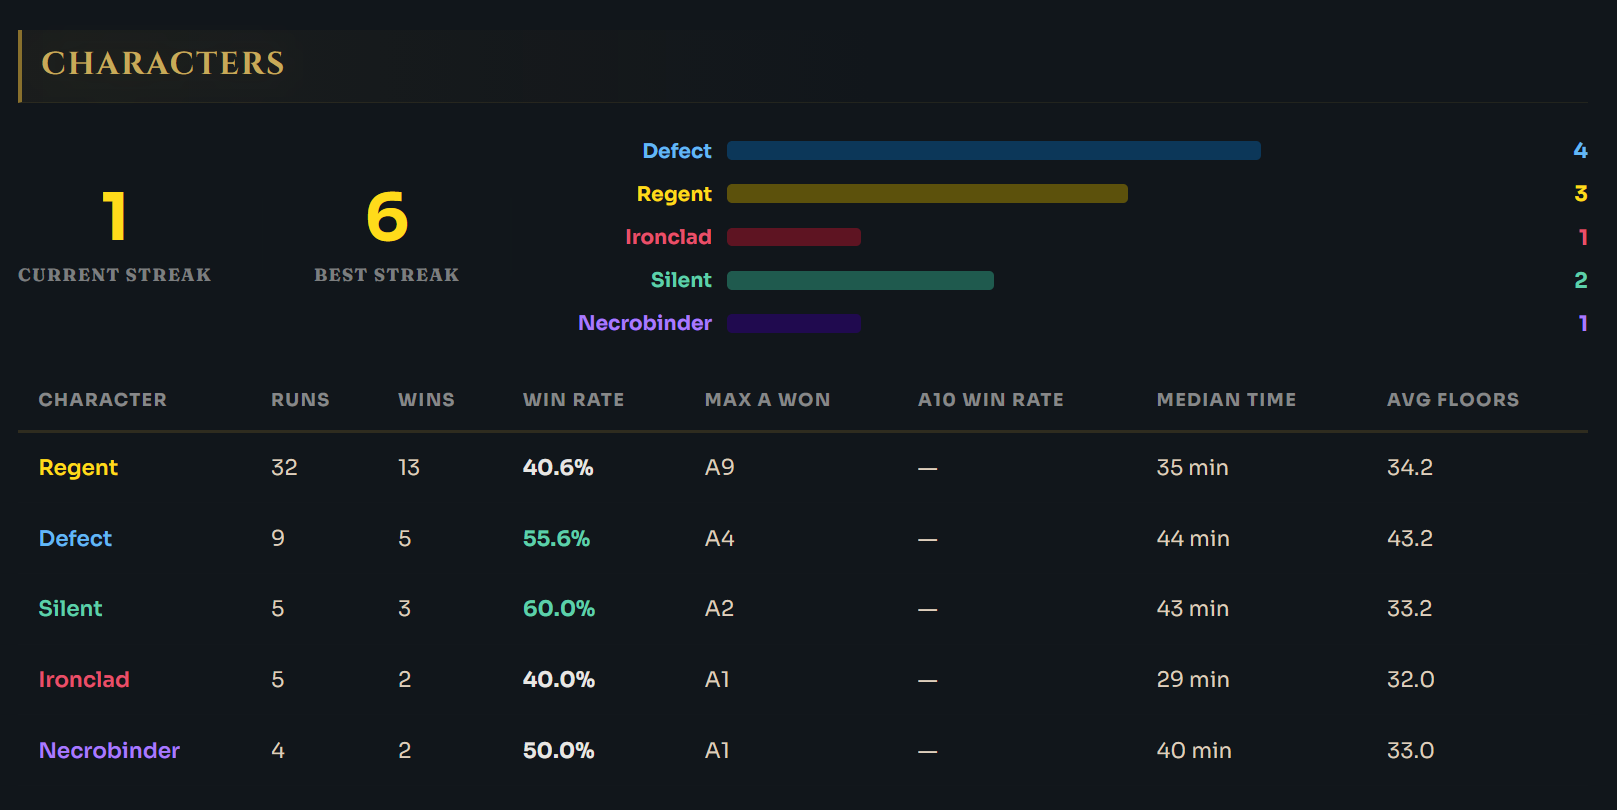Viewport: 1617px width, 810px height.
Task: Select Ironclad's win rate 40.0%
Action: click(x=559, y=680)
